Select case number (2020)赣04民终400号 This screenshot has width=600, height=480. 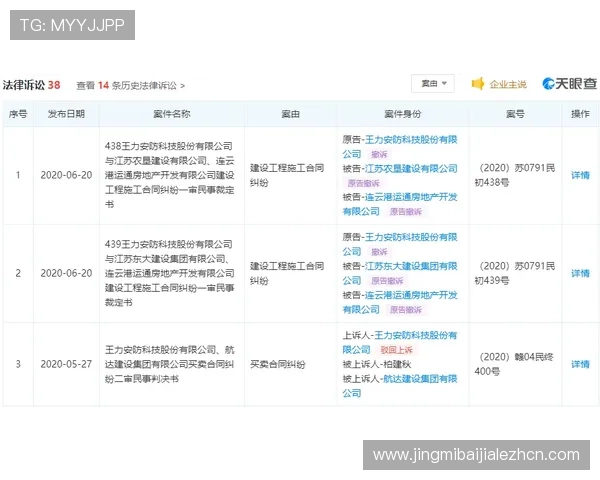(515, 364)
